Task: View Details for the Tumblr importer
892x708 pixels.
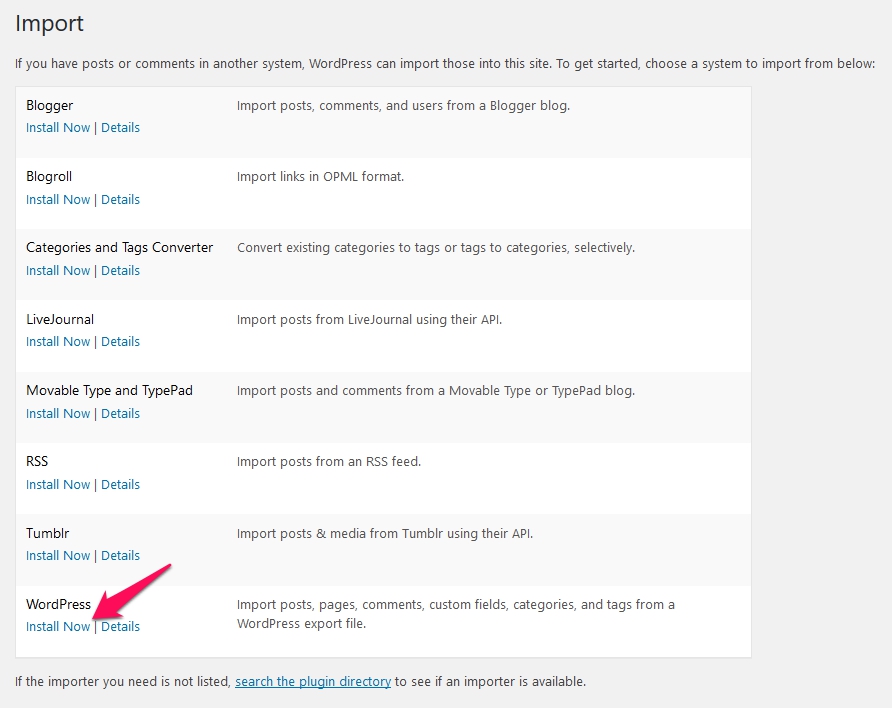Action: click(121, 556)
